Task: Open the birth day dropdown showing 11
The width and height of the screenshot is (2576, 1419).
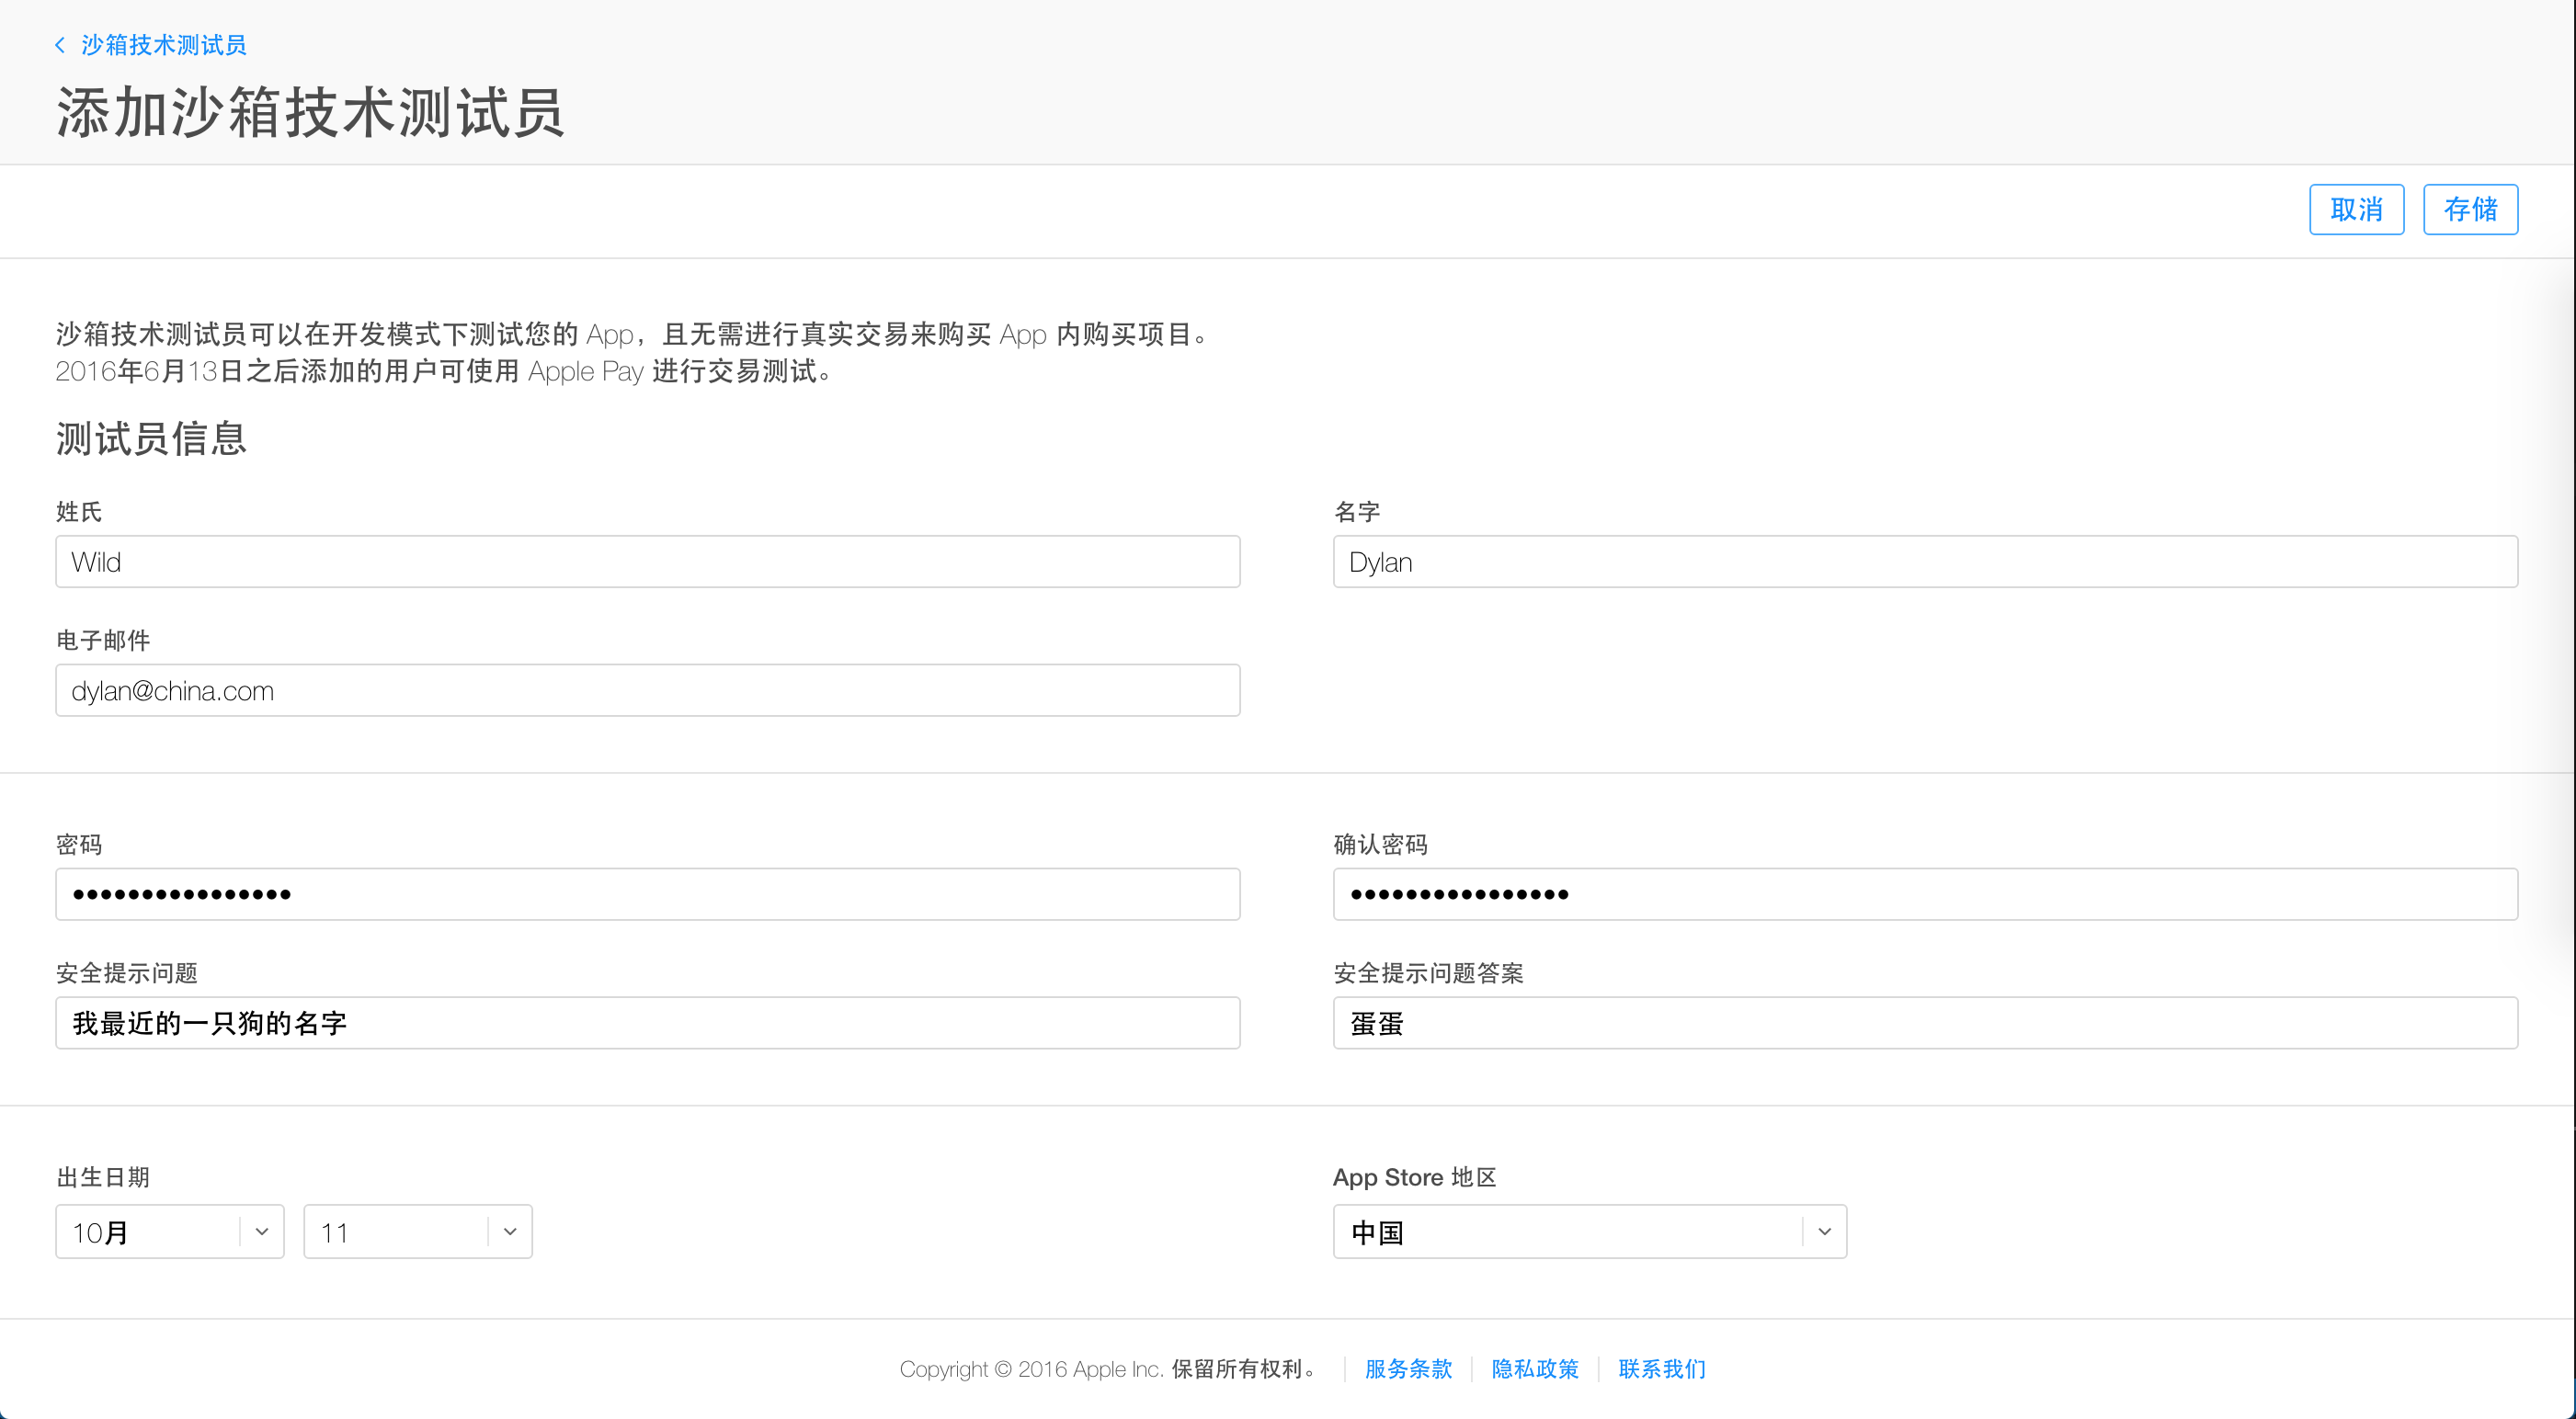Action: coord(398,1232)
